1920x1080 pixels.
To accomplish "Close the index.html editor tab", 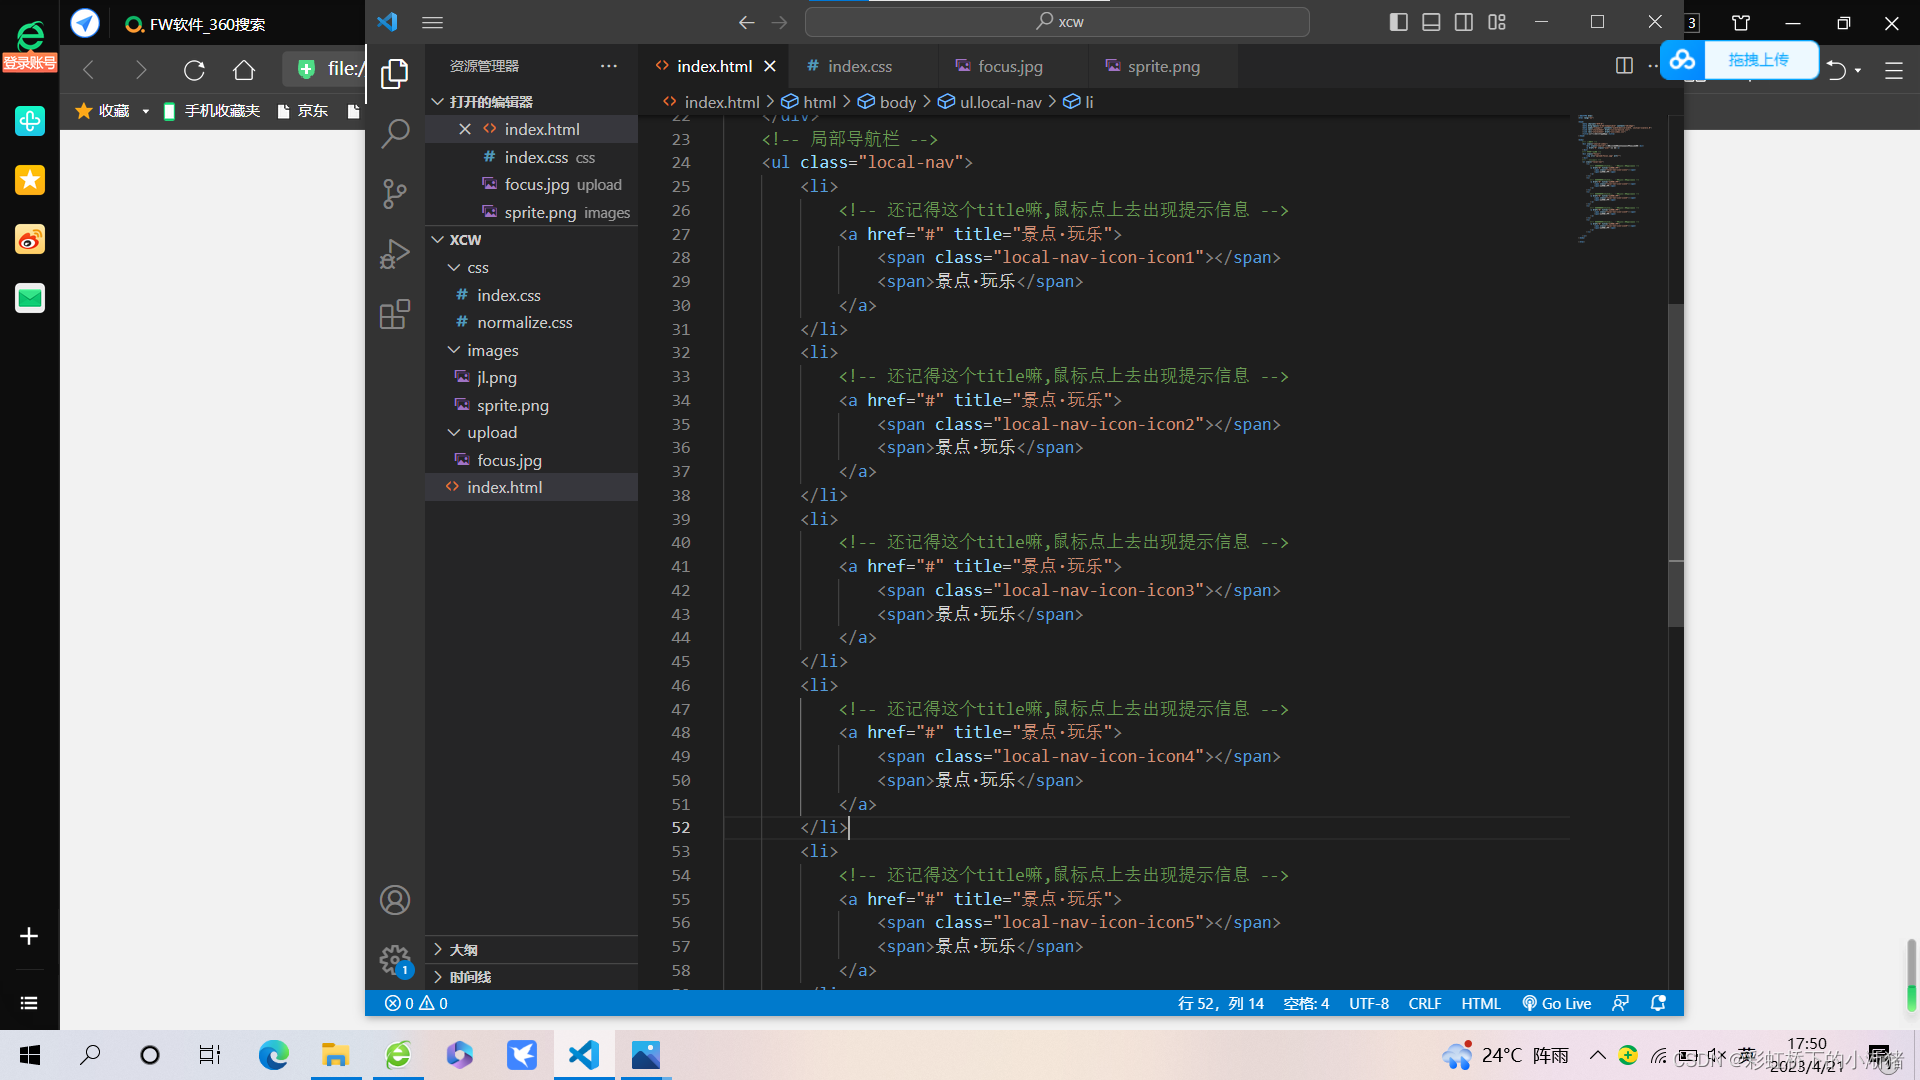I will pyautogui.click(x=770, y=66).
